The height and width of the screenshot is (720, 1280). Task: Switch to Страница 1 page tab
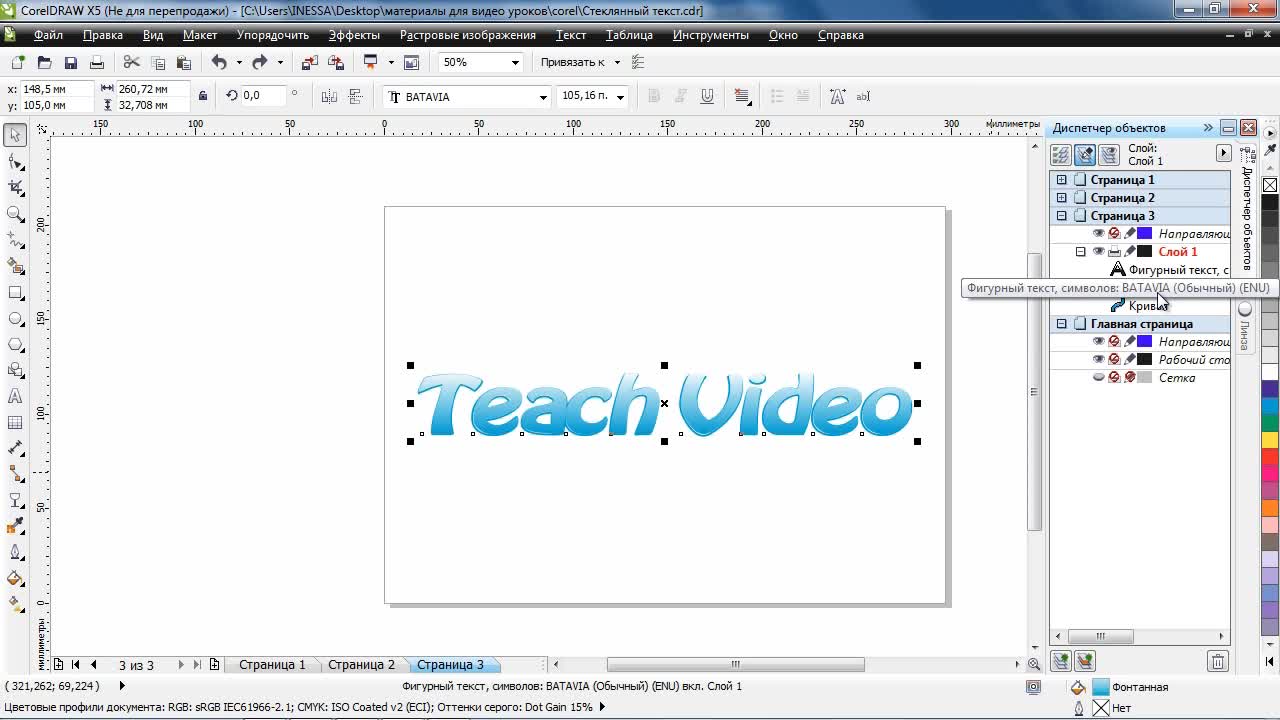pyautogui.click(x=272, y=664)
